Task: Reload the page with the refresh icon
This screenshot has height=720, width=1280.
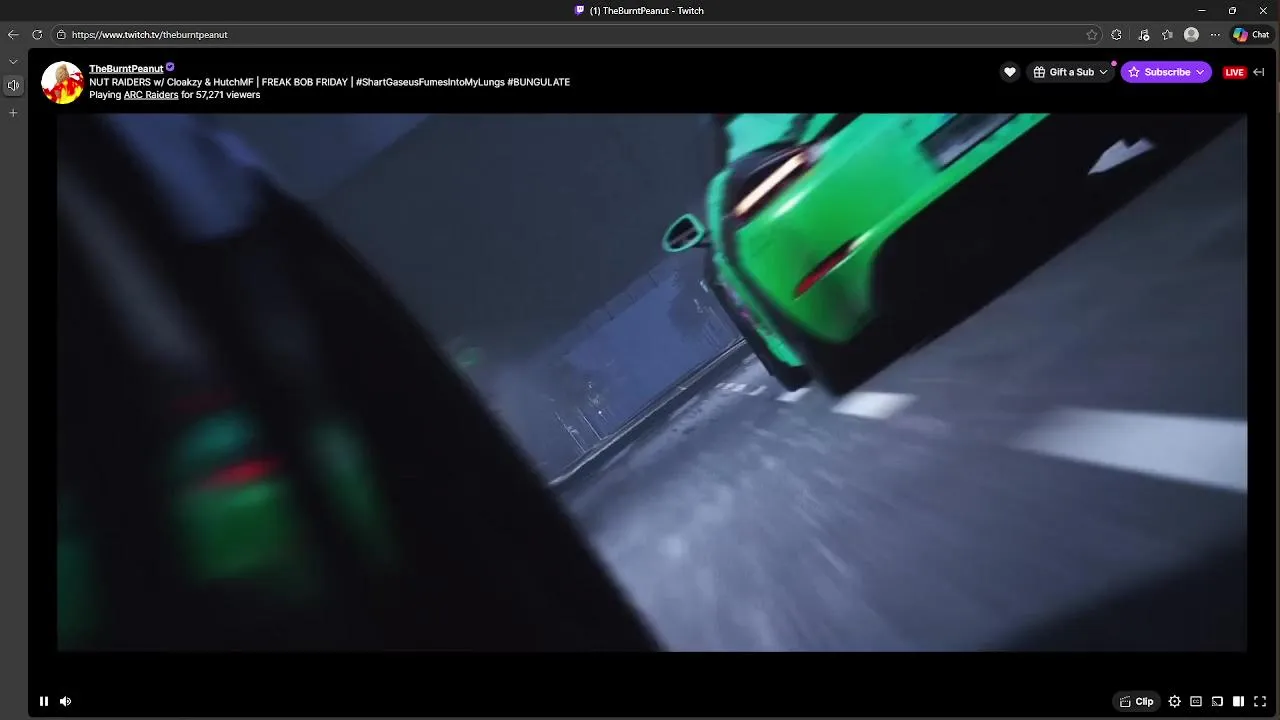Action: [37, 34]
